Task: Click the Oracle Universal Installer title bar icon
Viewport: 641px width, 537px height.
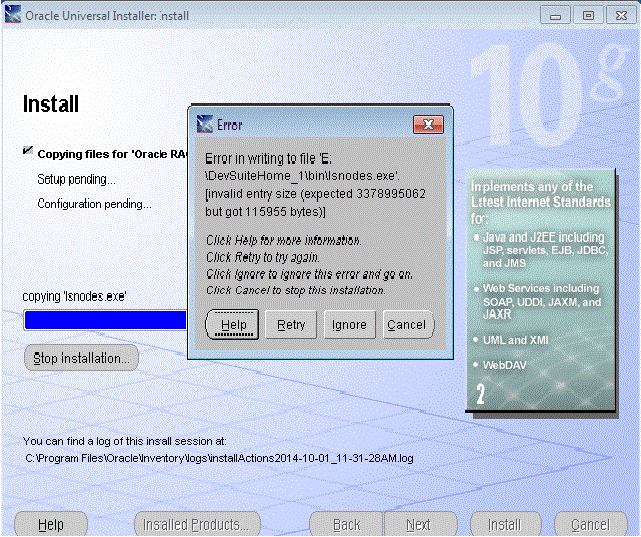Action: (12, 16)
